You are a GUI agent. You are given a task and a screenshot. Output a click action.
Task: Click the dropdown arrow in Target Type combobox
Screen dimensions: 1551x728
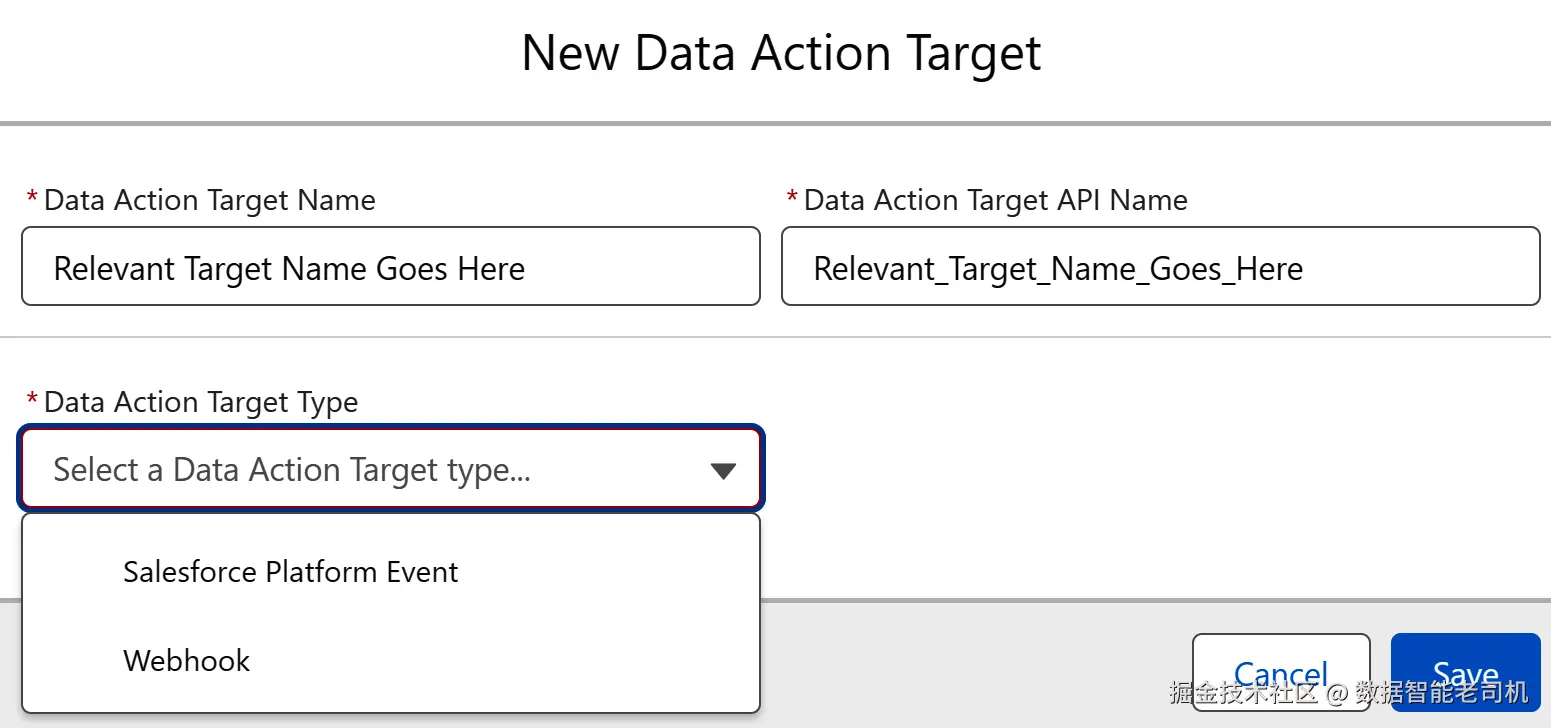[722, 471]
